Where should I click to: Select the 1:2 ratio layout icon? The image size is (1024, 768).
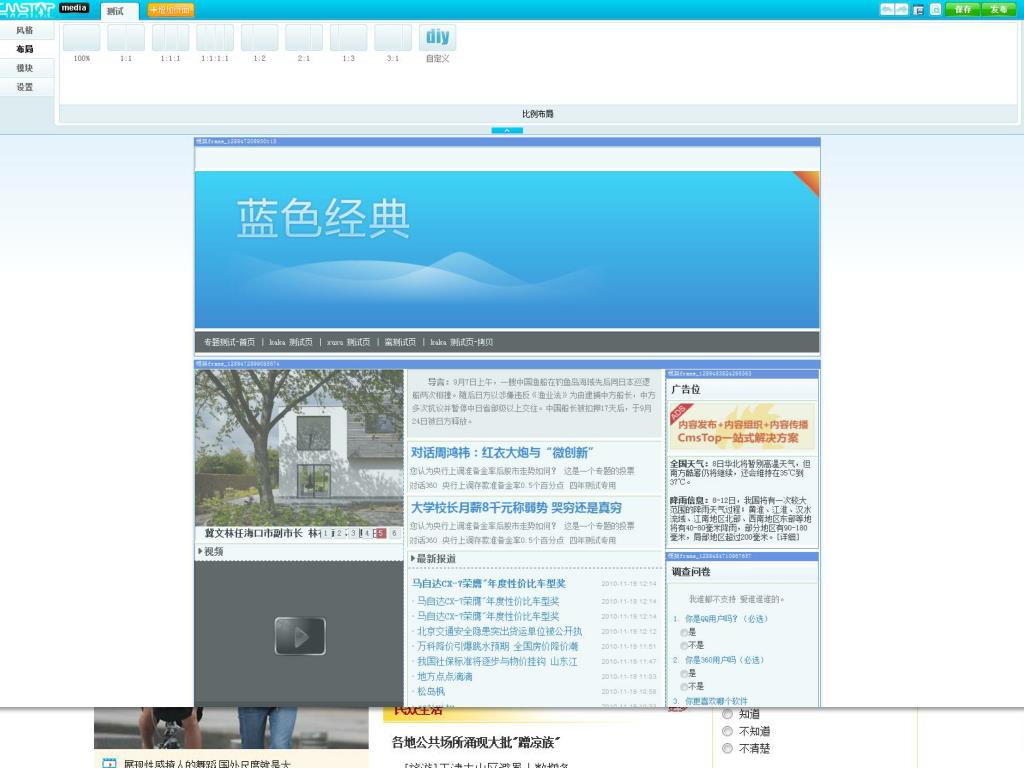click(259, 38)
